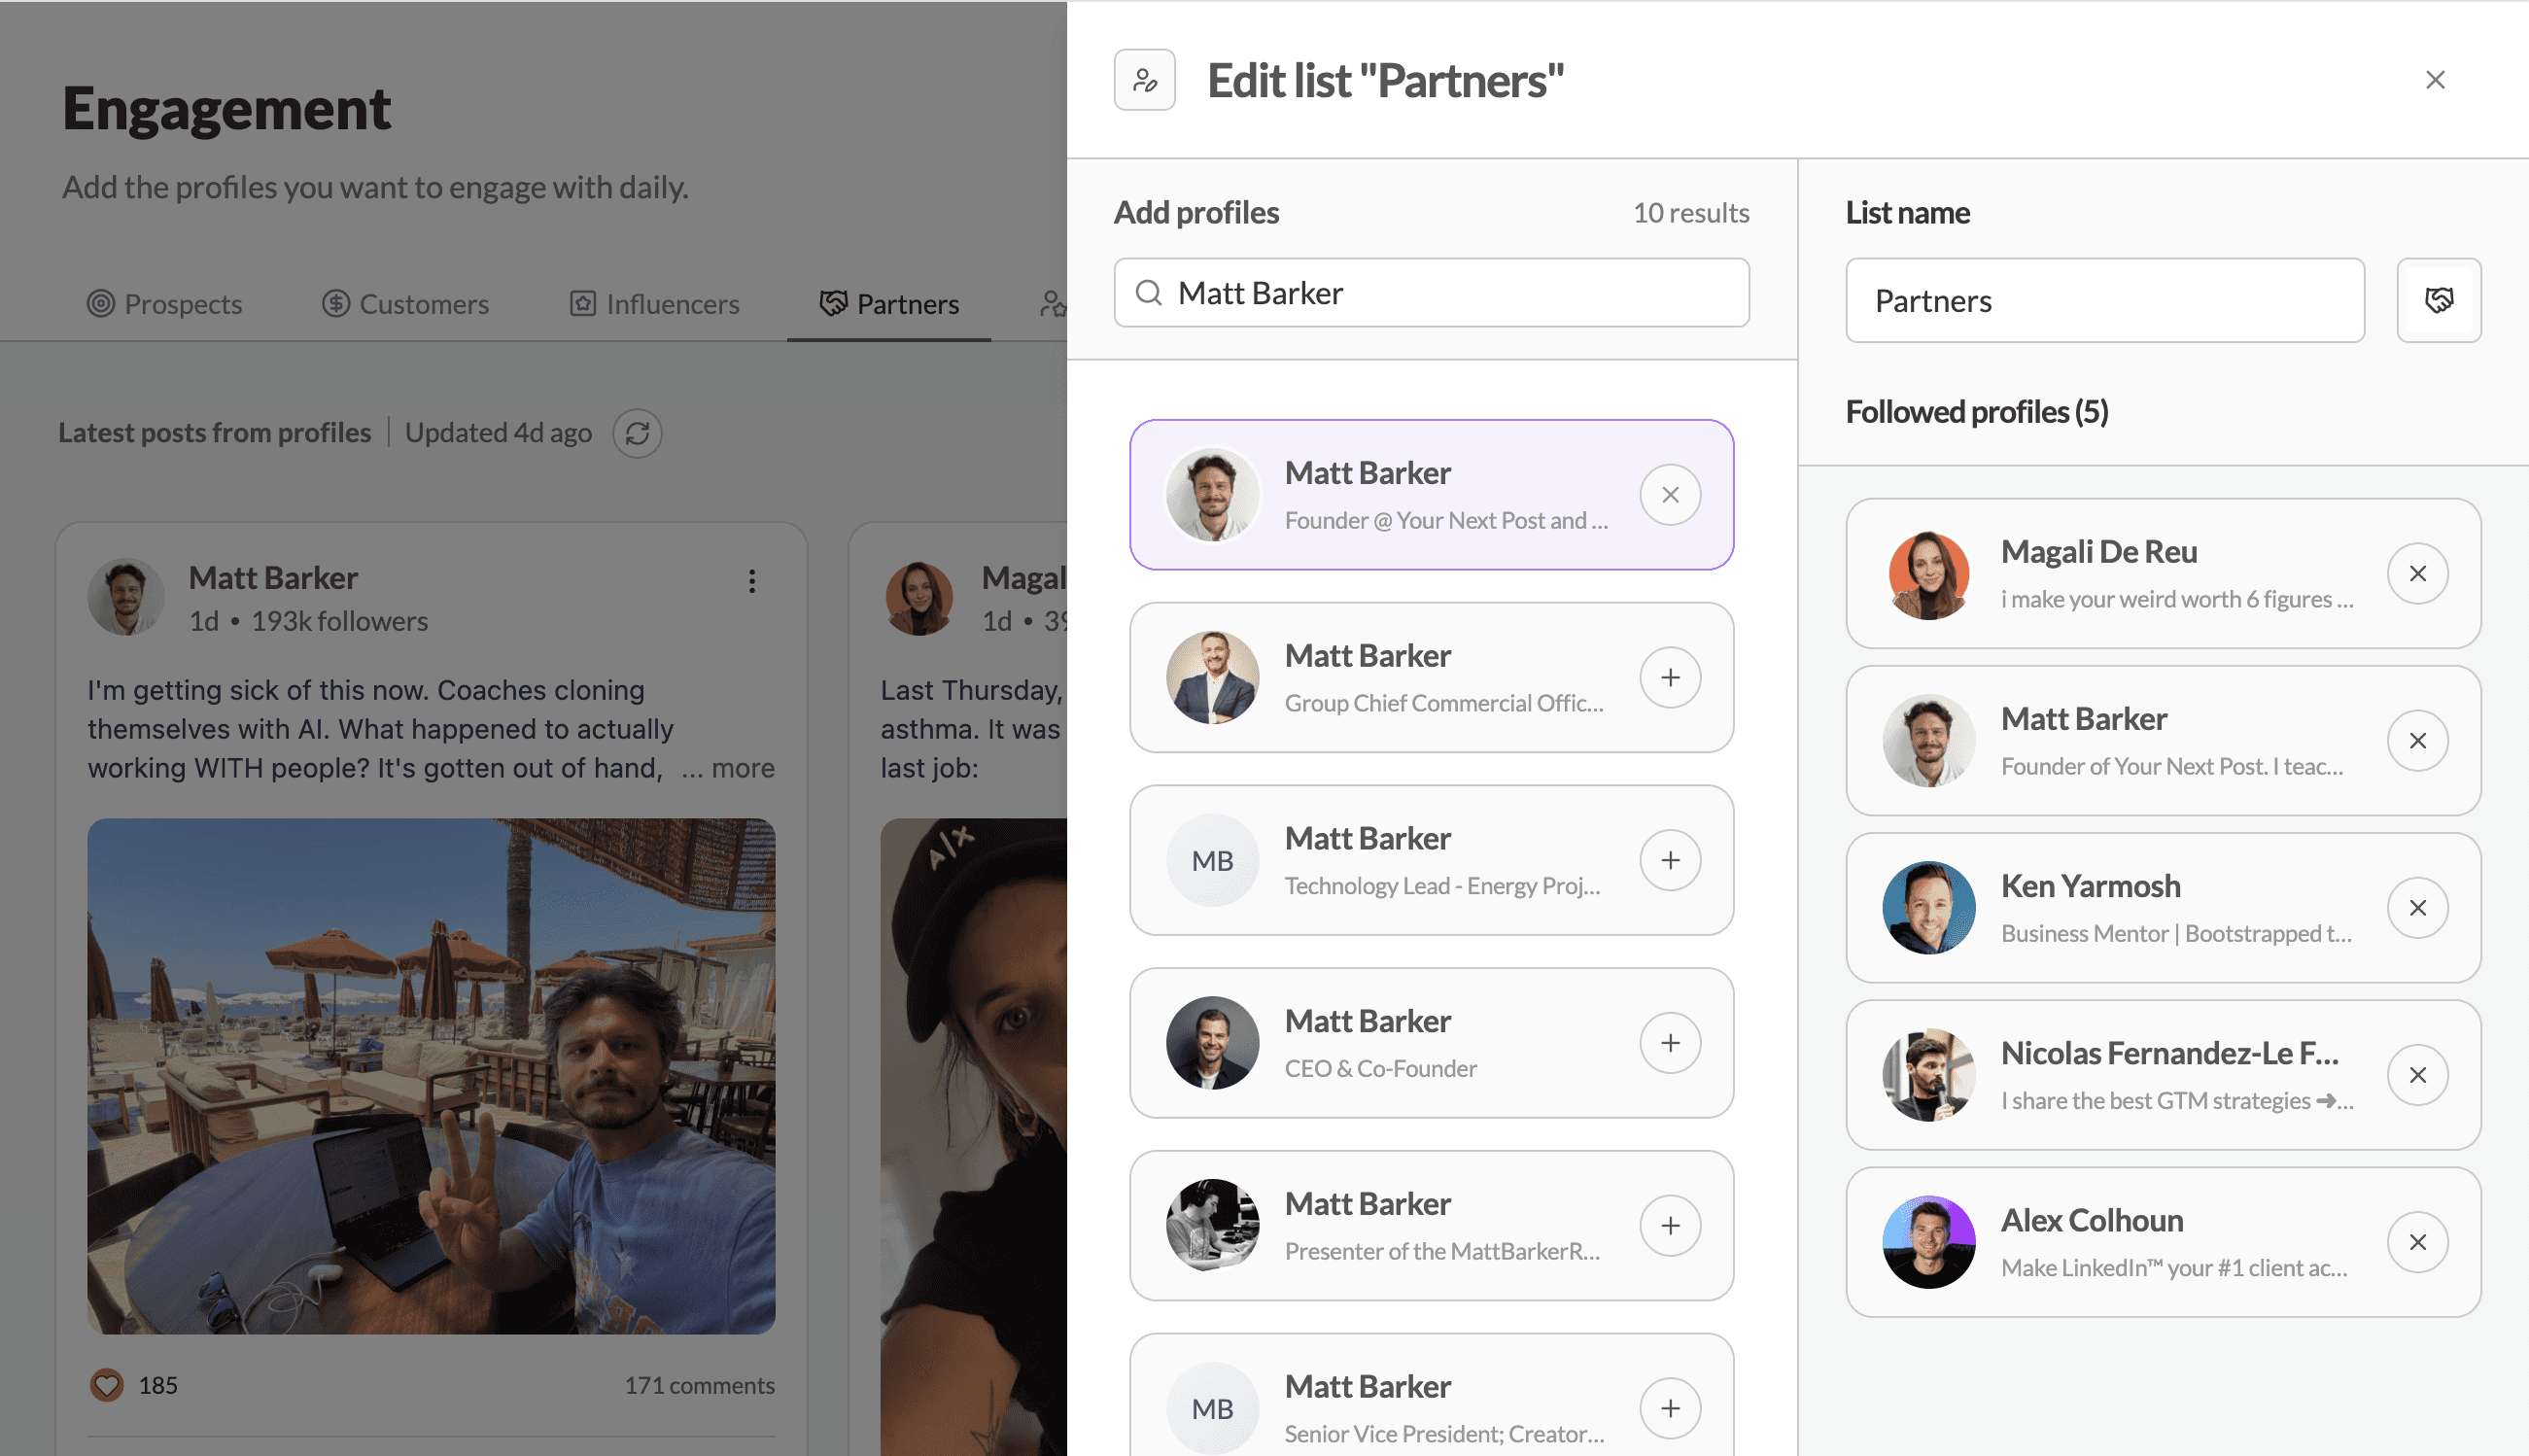Add Matt Barker, Group Chief Commercial Officer
The height and width of the screenshot is (1456, 2529).
pos(1670,677)
